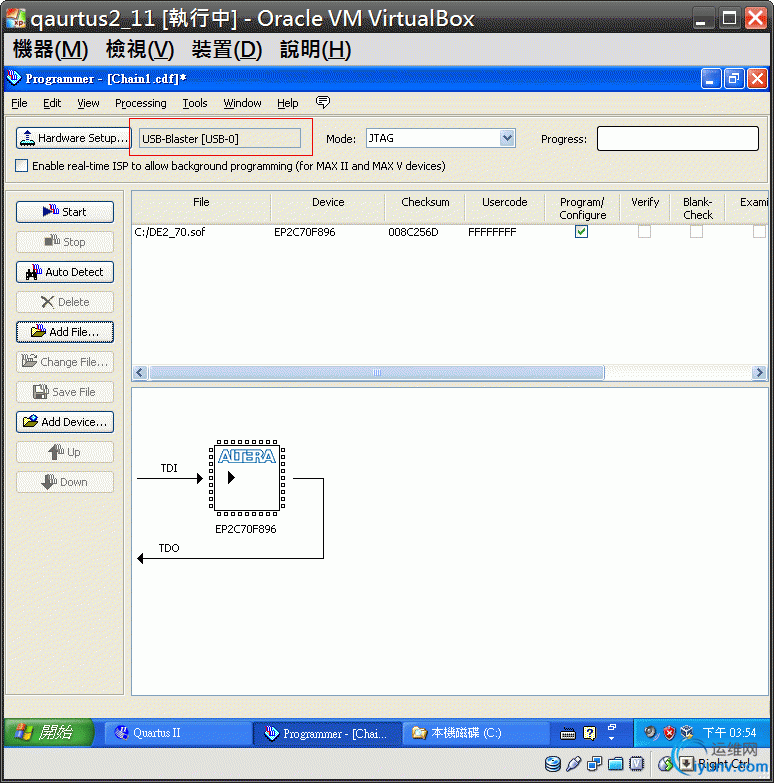Click the checksum value 008C256D
The image size is (774, 783).
(413, 232)
